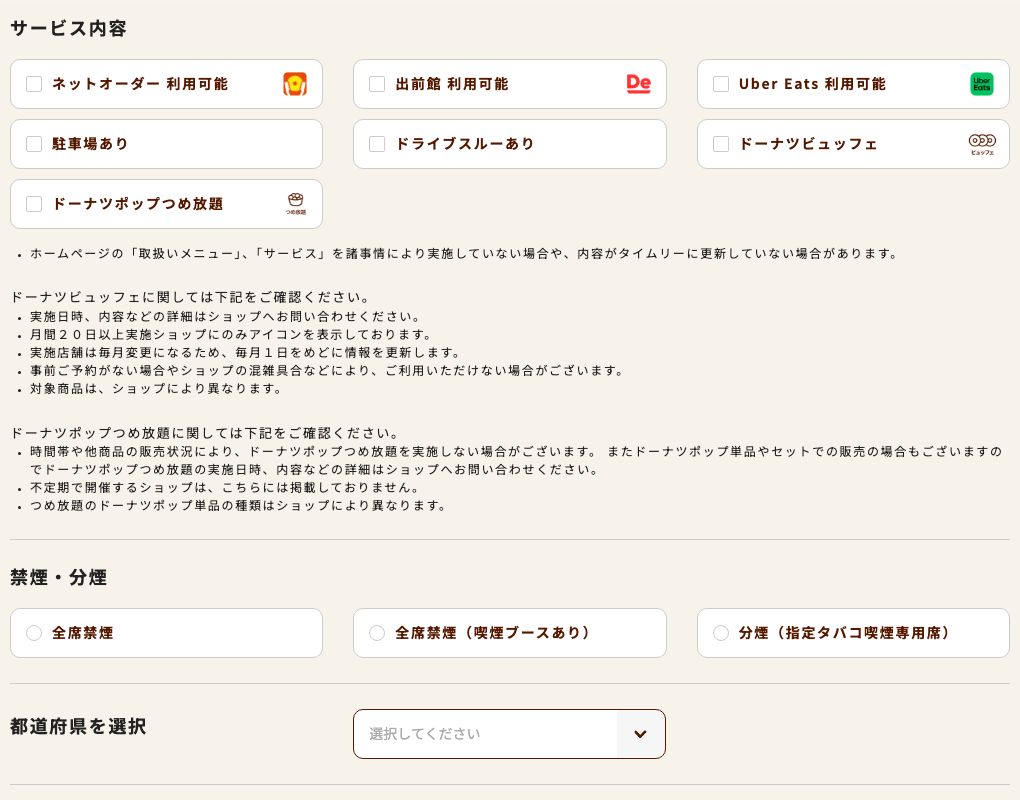Click the ネットオーダー app icon
Image resolution: width=1020 pixels, height=800 pixels.
click(x=295, y=84)
